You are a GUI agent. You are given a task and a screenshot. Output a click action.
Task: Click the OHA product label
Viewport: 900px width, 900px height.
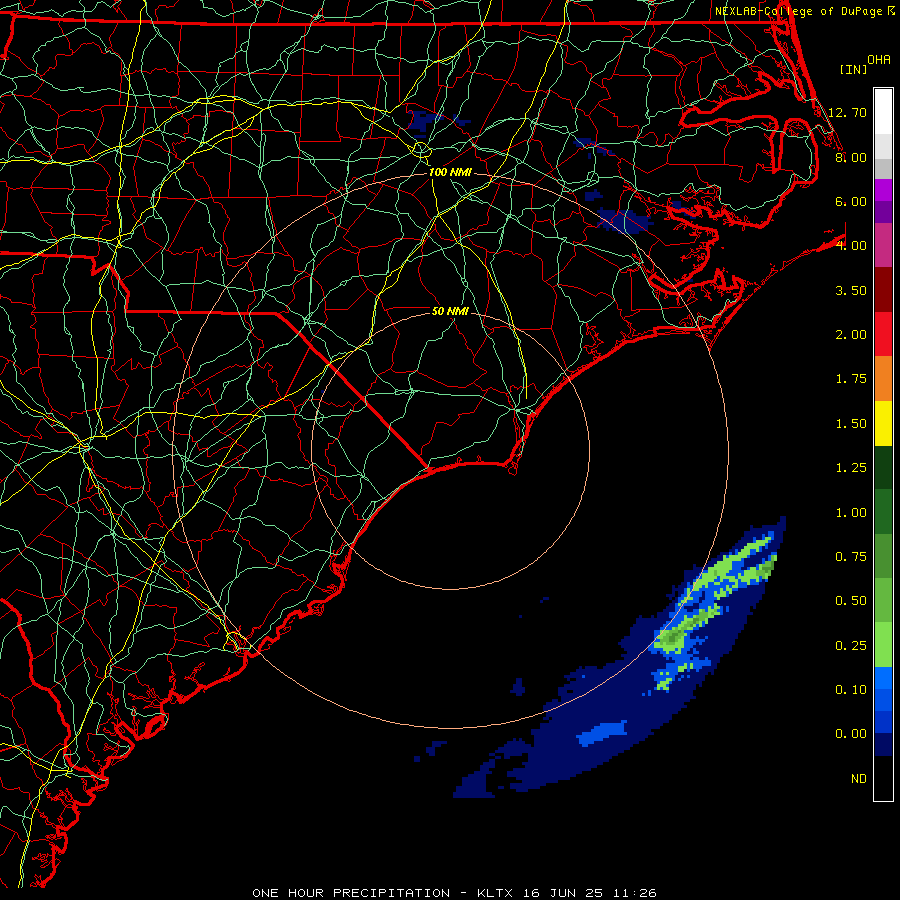click(x=879, y=60)
